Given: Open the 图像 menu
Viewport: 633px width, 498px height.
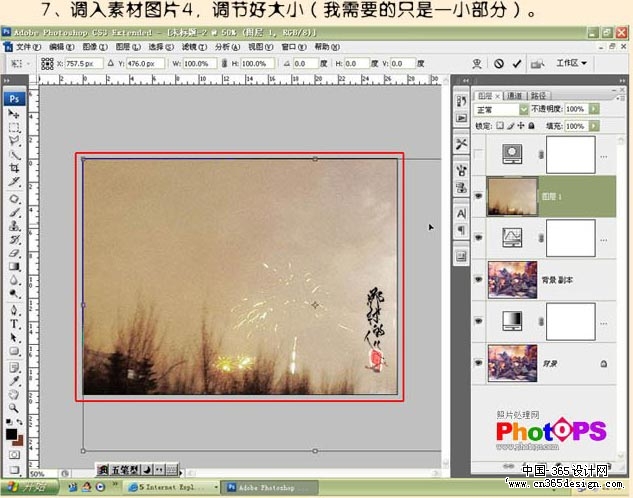Looking at the screenshot, I should (94, 47).
